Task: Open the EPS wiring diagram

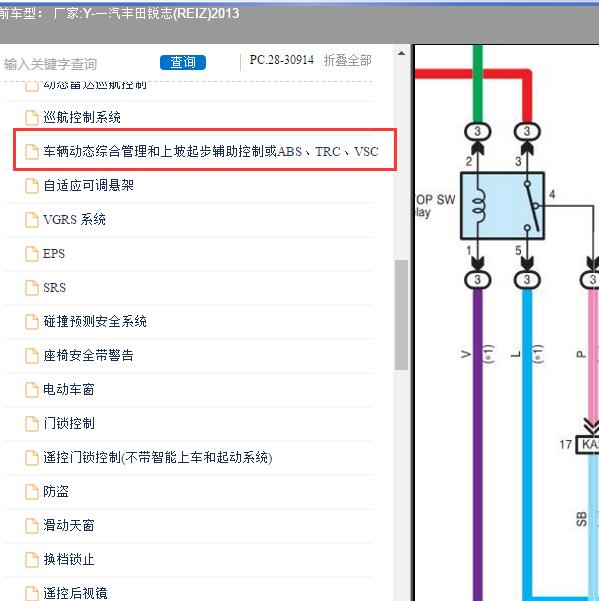Action: click(54, 254)
